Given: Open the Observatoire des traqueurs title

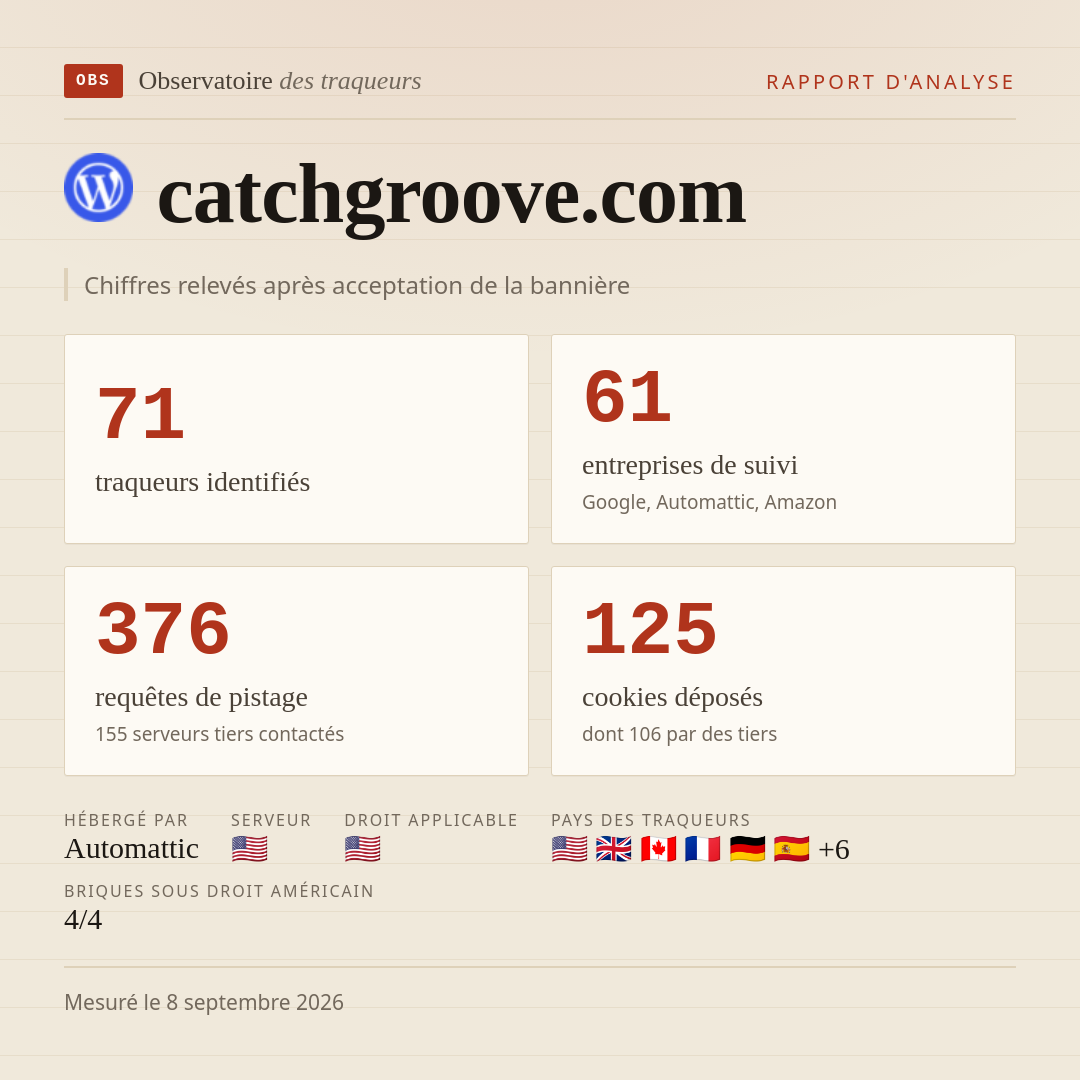Looking at the screenshot, I should (x=280, y=81).
